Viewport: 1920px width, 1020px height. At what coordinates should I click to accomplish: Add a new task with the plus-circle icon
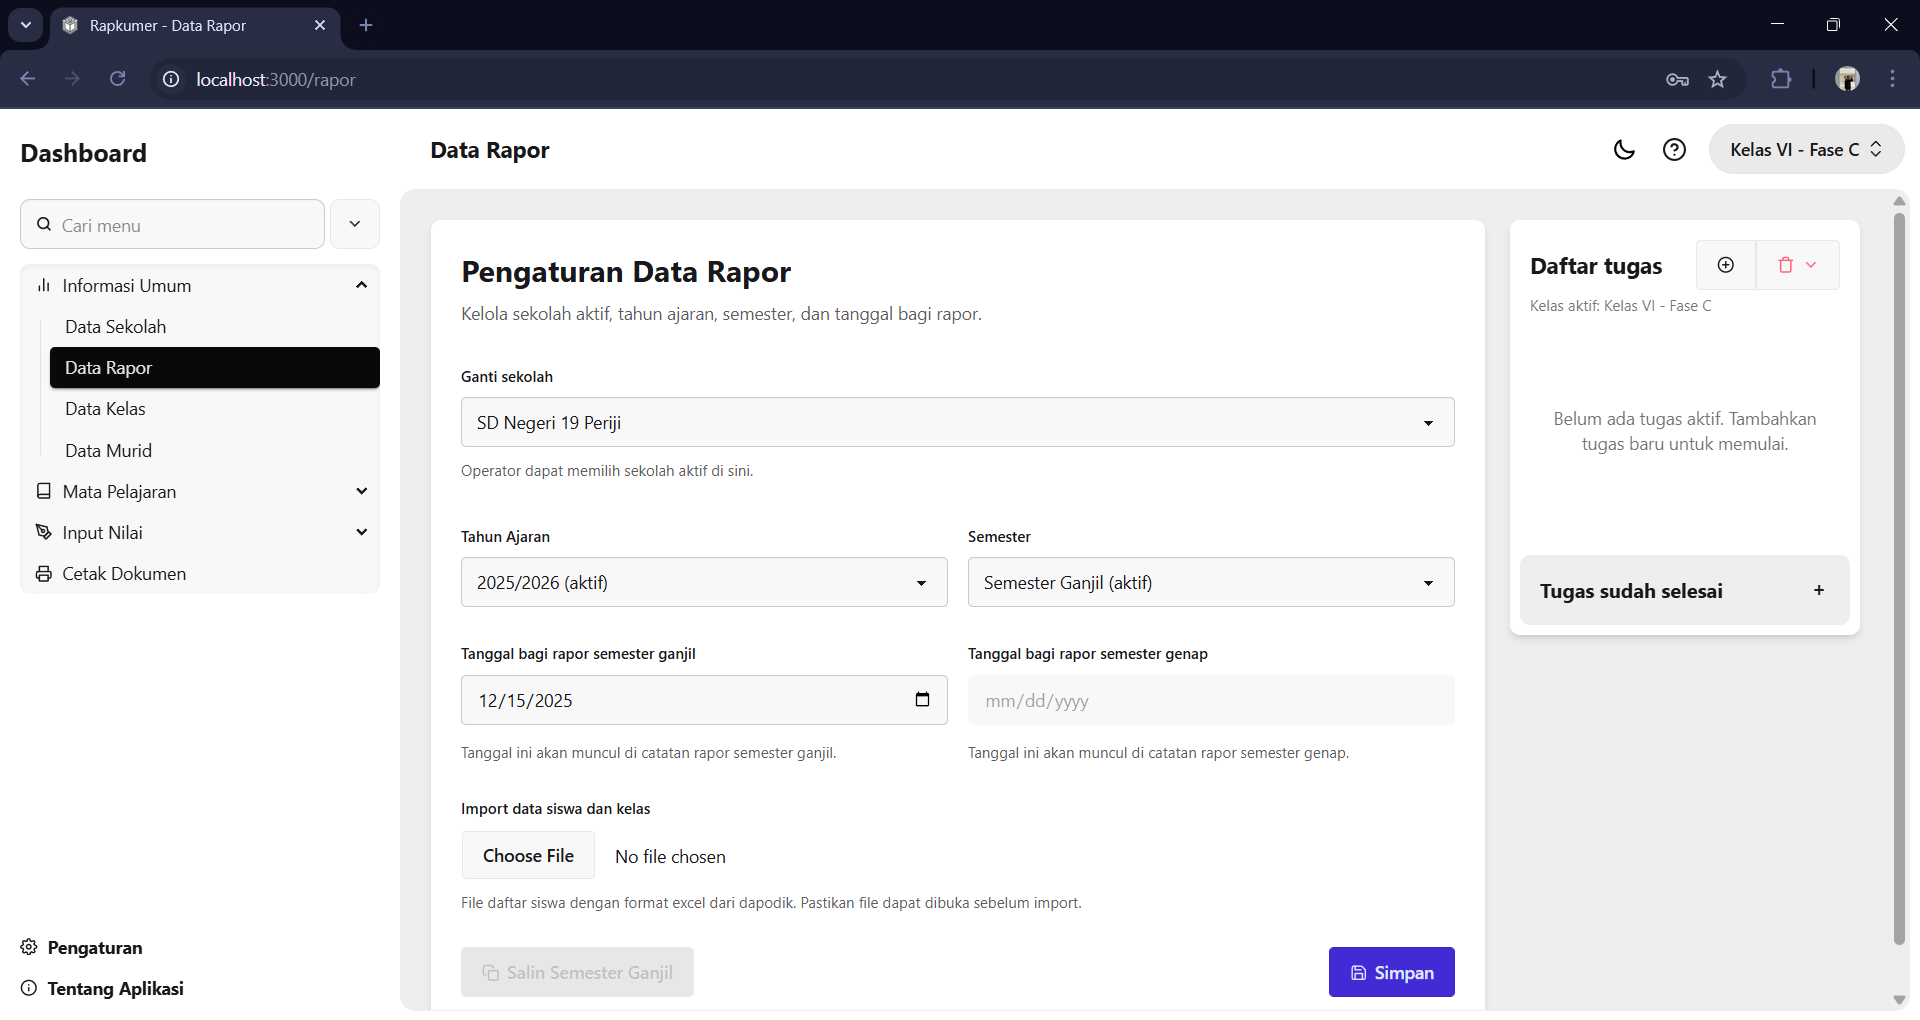[x=1726, y=265]
